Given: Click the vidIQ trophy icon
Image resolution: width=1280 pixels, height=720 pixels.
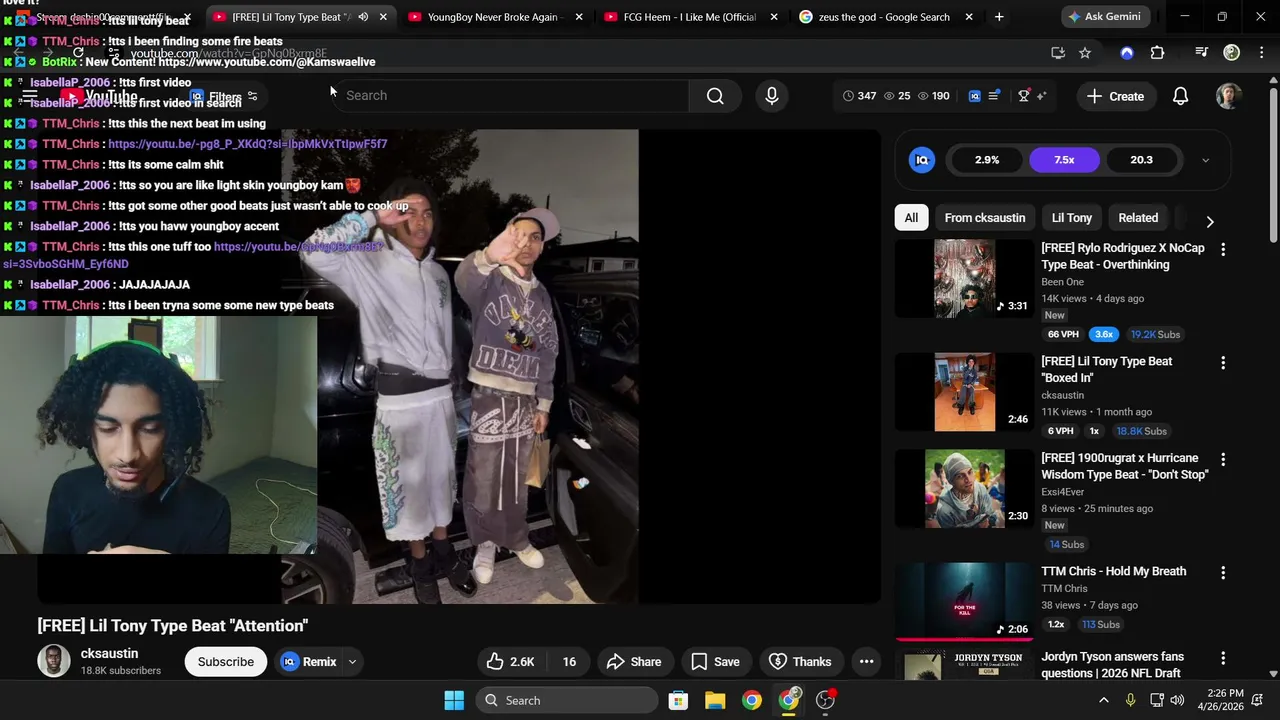Looking at the screenshot, I should [1024, 96].
